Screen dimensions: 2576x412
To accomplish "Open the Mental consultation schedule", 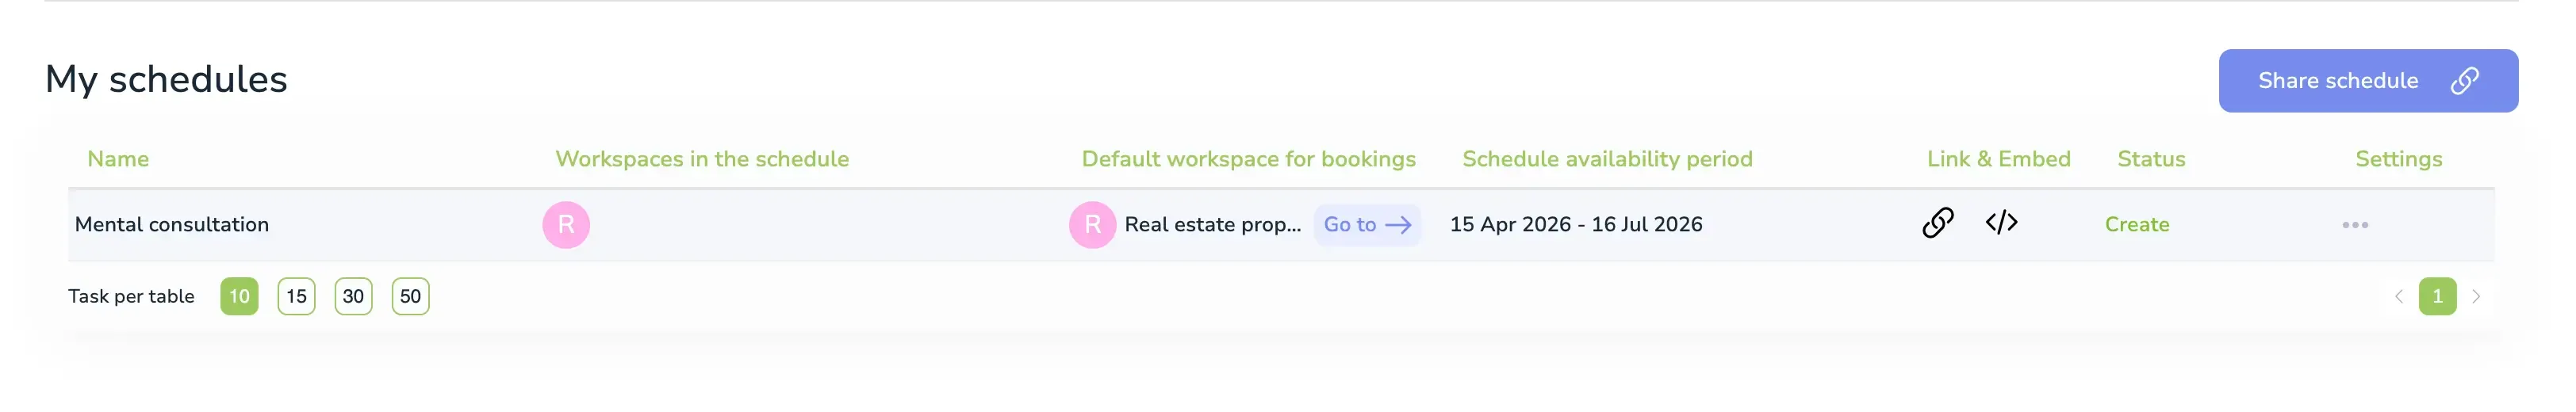I will (172, 225).
